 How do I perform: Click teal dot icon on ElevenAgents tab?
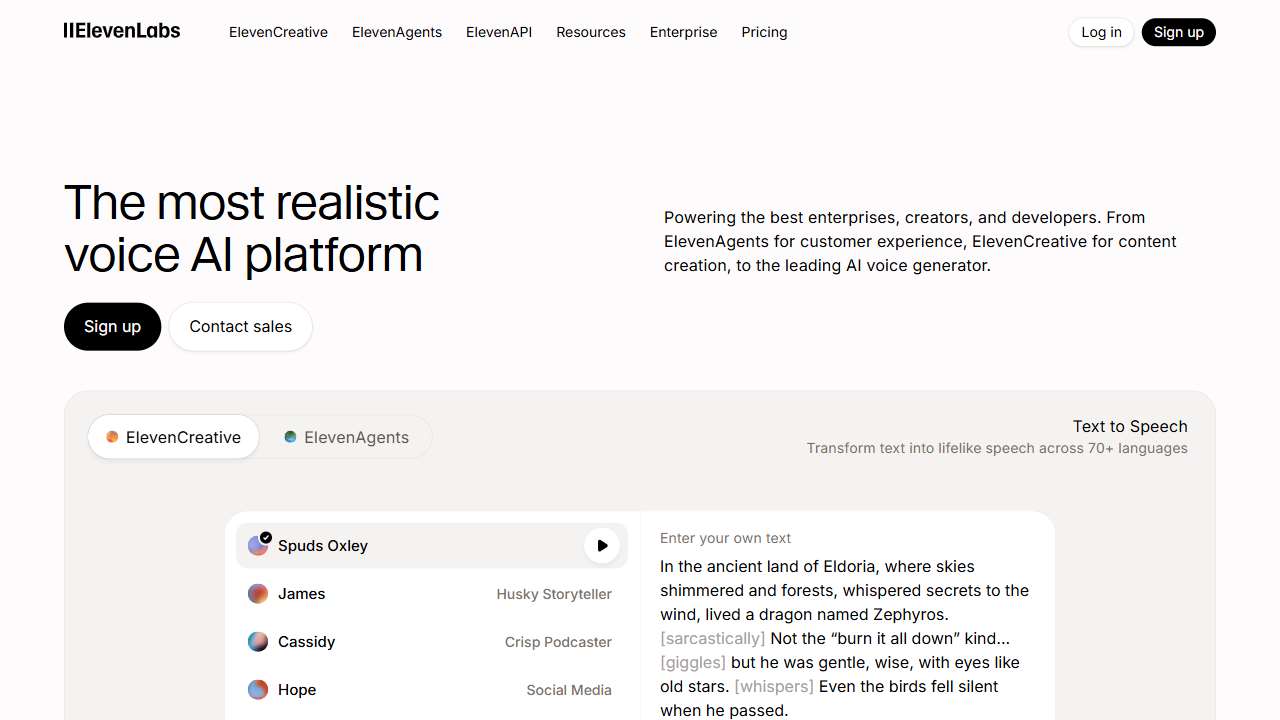pos(290,437)
